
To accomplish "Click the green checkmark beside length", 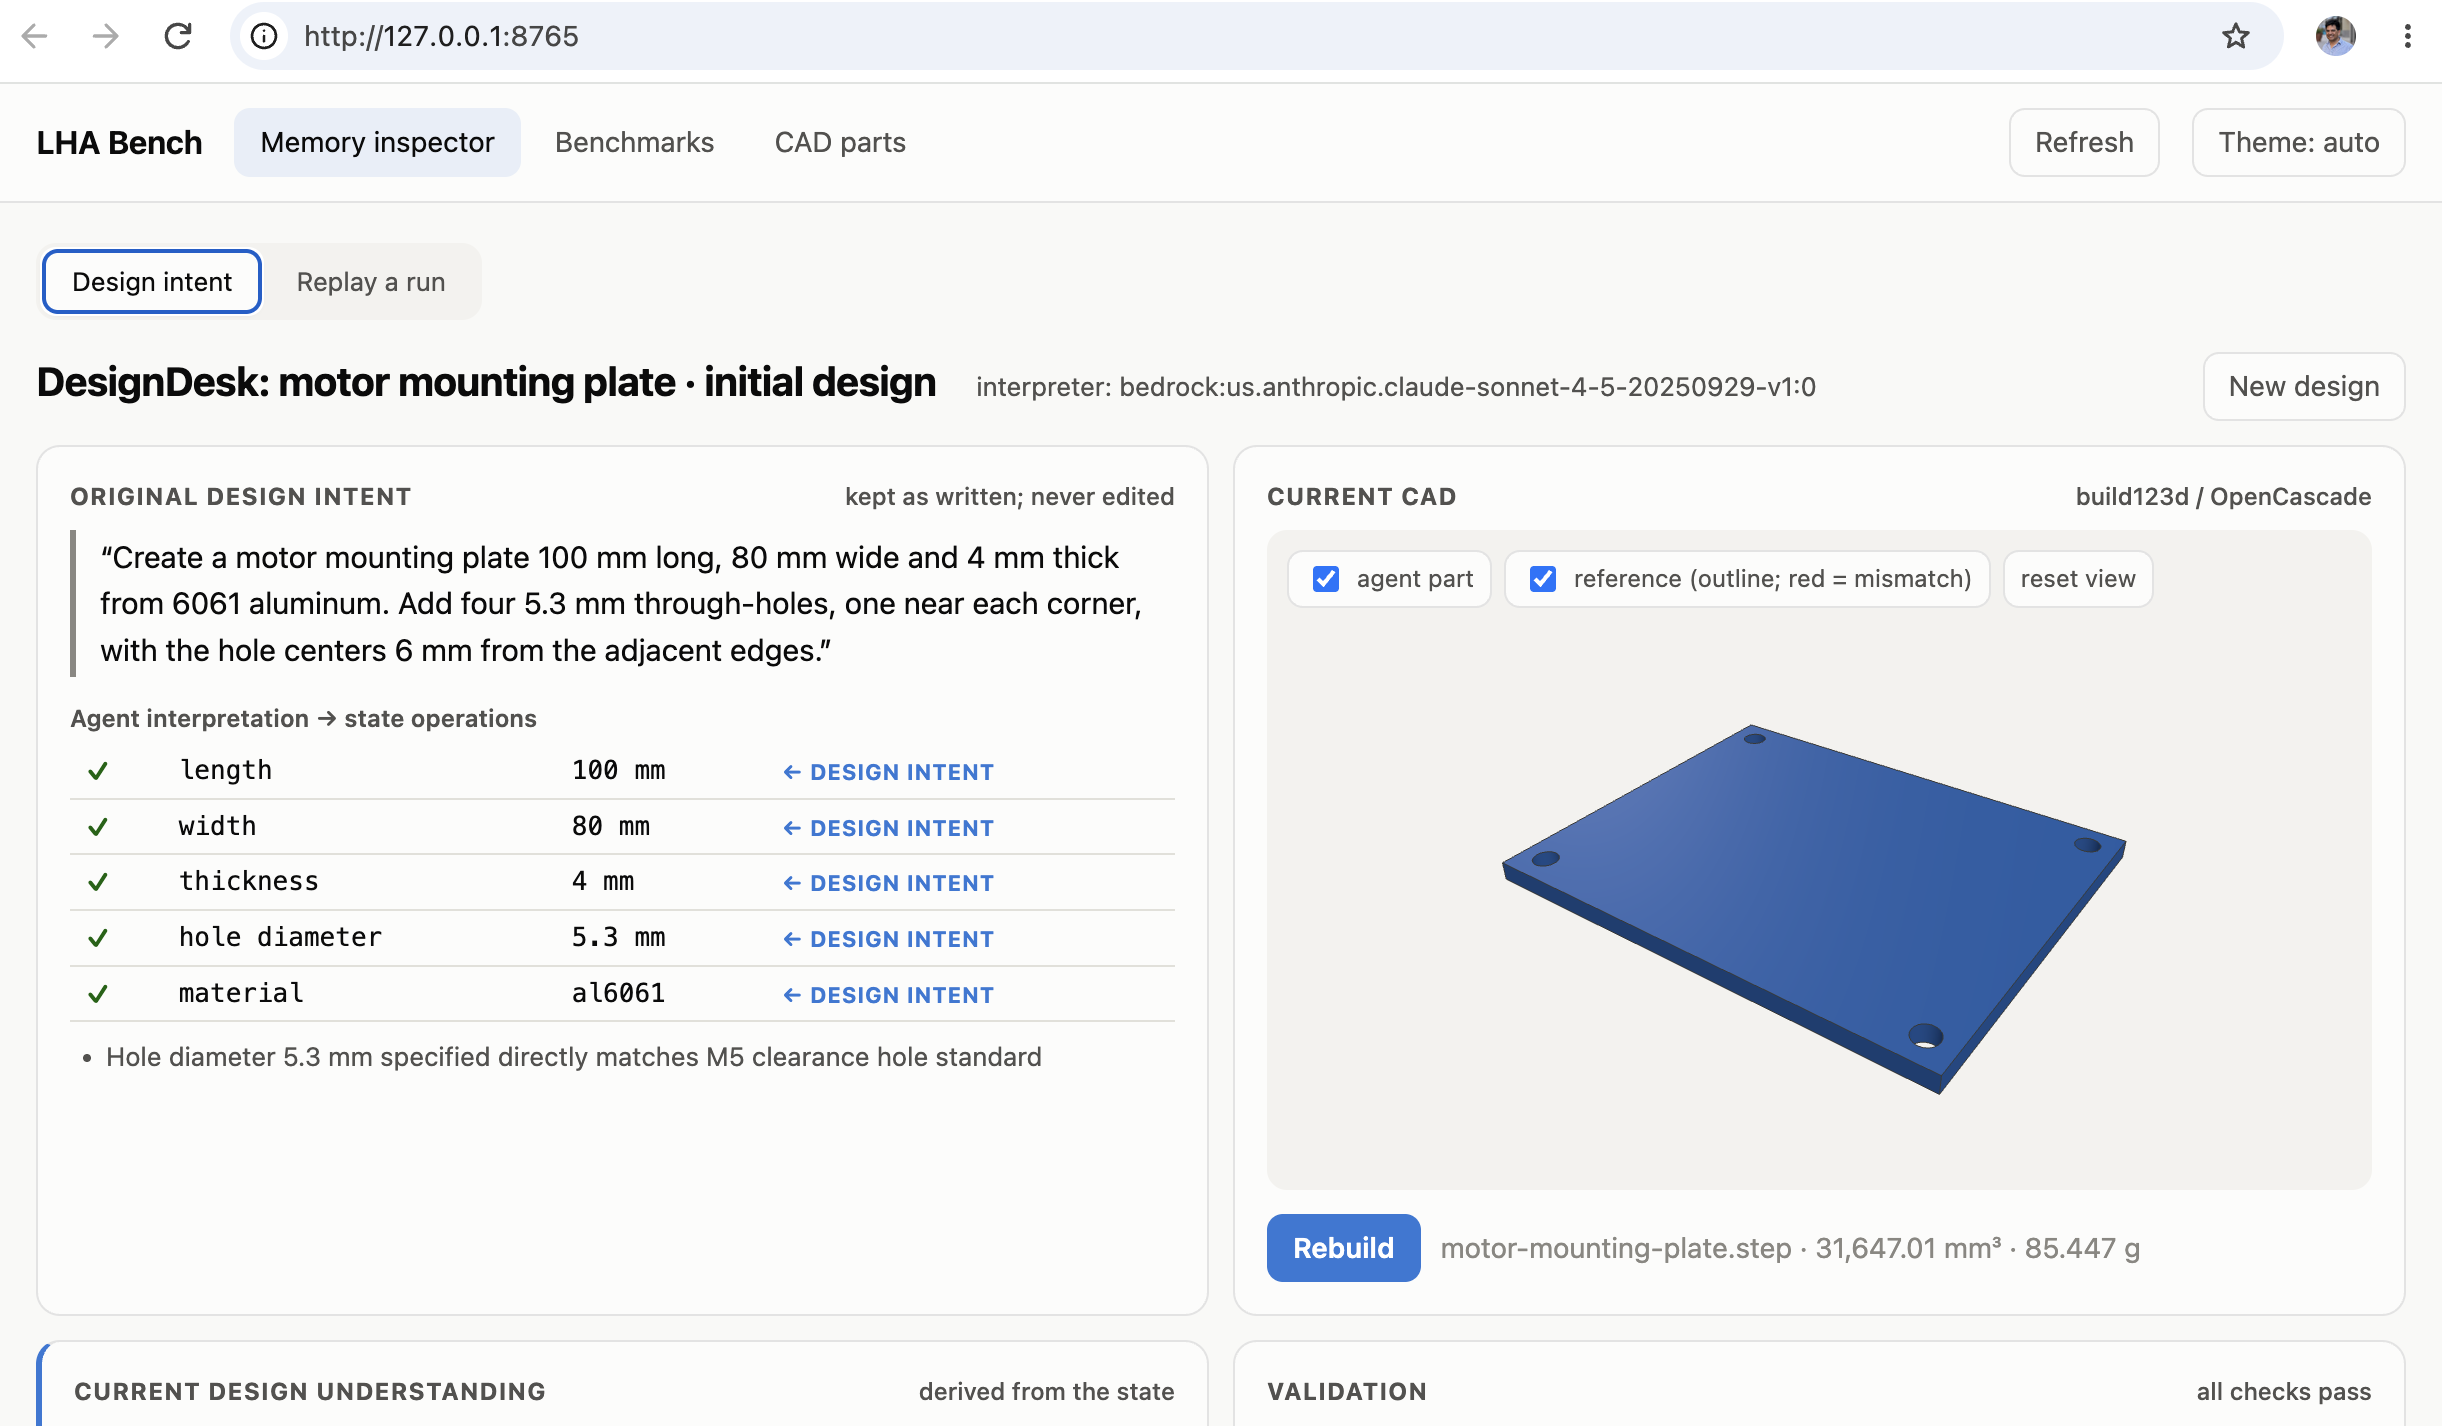I will [97, 771].
